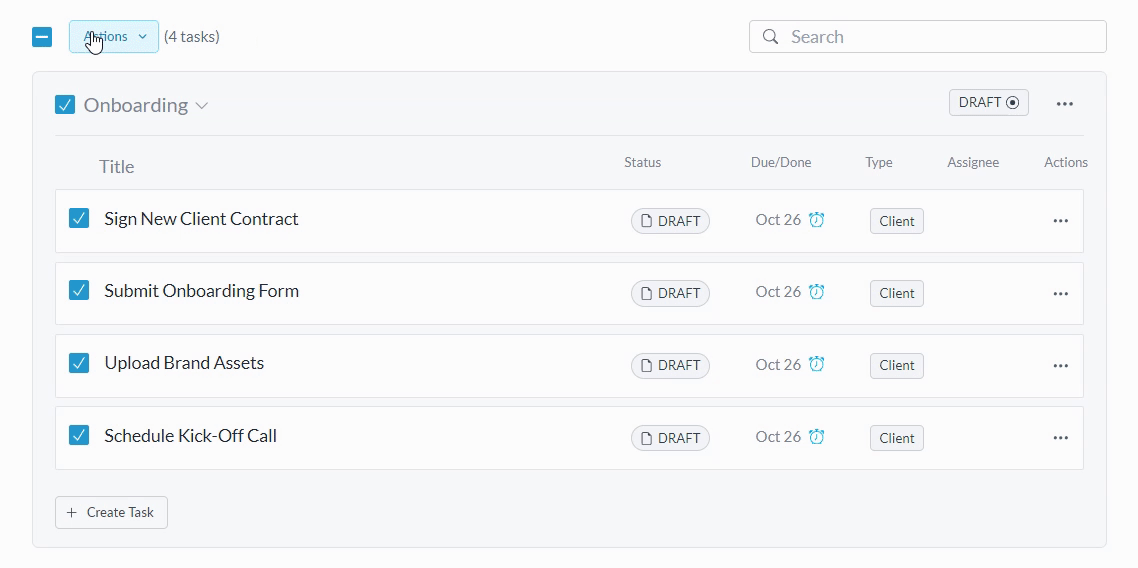Click the Client type tag for Upload Brand Assets
1138x568 pixels.
click(x=896, y=366)
